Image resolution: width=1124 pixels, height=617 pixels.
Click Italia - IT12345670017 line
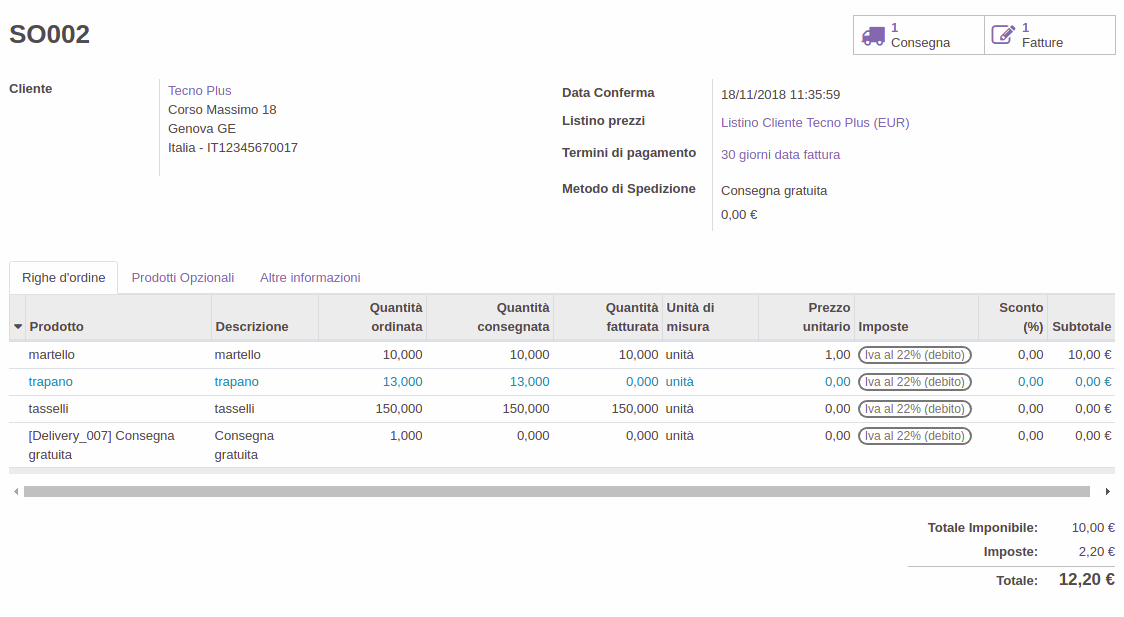pyautogui.click(x=233, y=148)
